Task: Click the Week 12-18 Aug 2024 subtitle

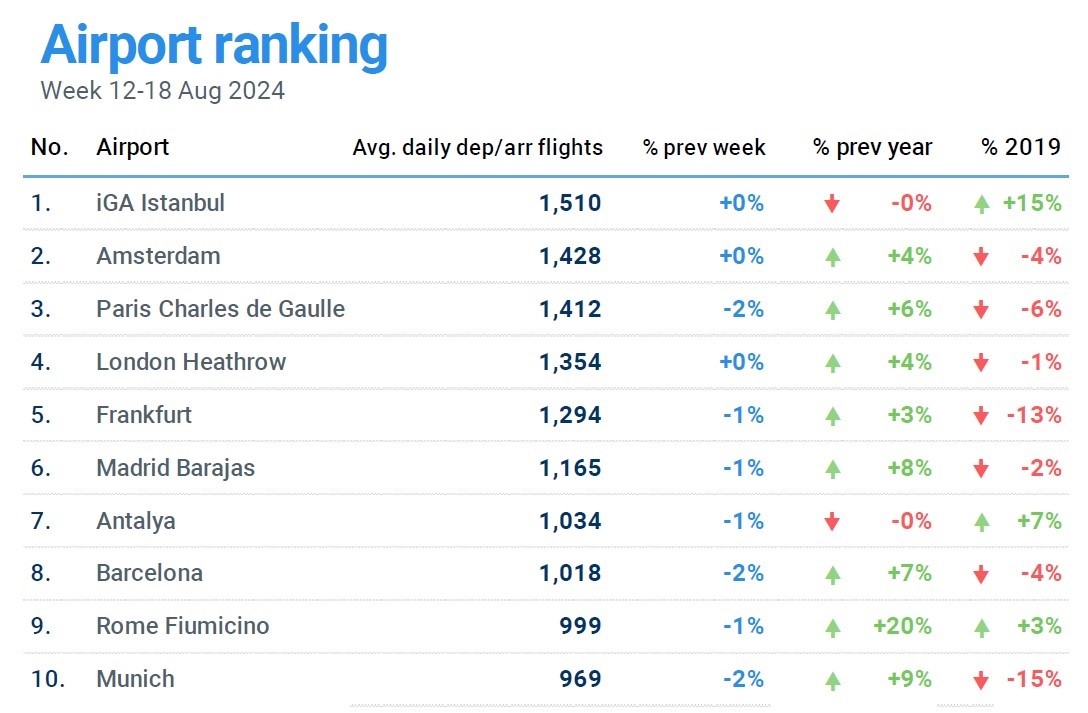Action: click(162, 91)
